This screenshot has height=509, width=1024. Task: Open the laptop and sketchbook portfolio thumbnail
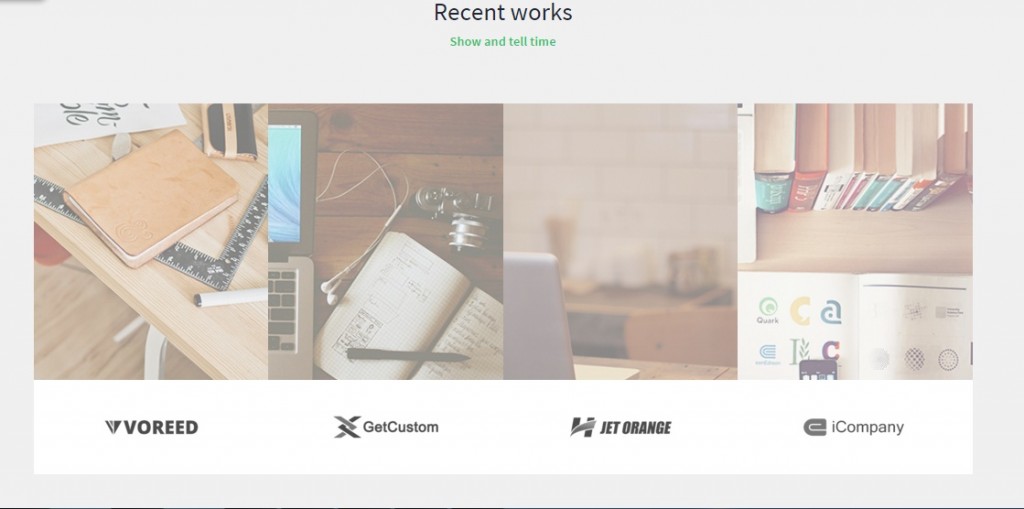click(385, 241)
